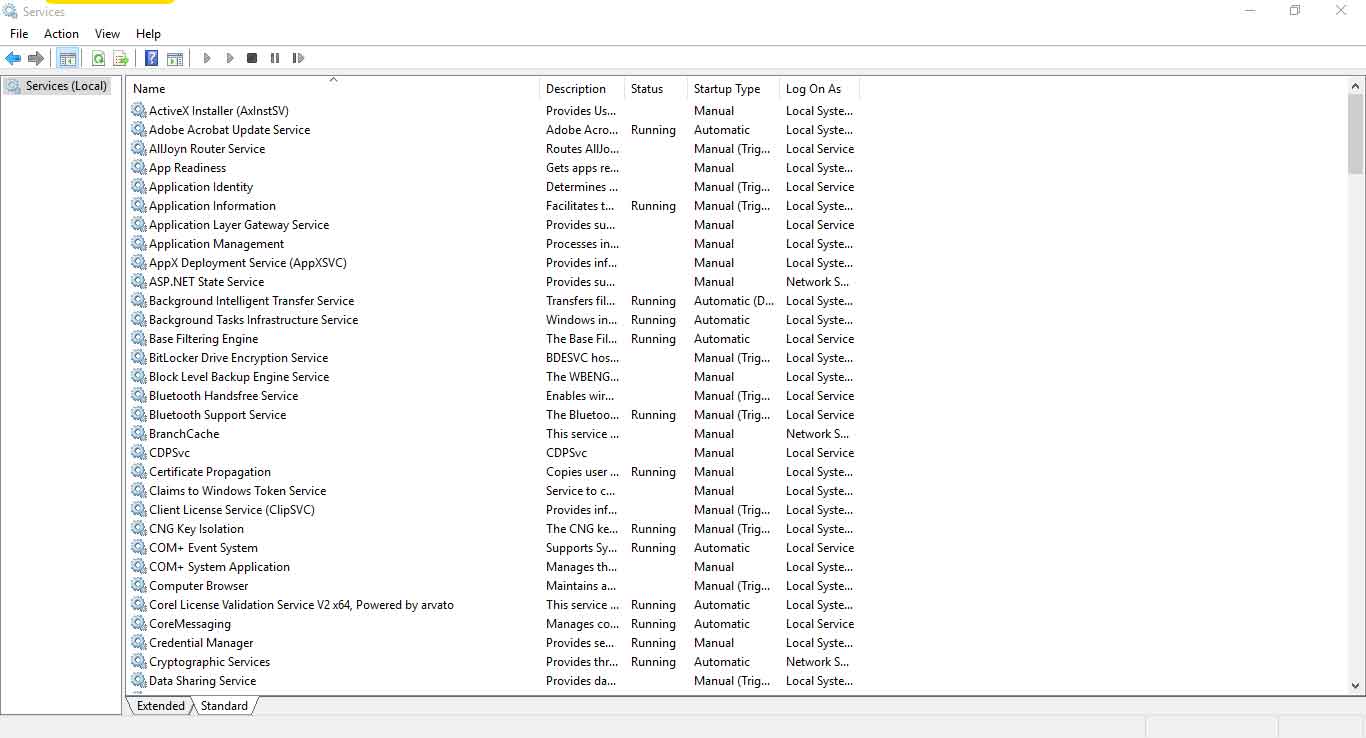Viewport: 1366px width, 738px height.
Task: Click gear icon beside AllJoyn Router Service
Action: (x=138, y=149)
